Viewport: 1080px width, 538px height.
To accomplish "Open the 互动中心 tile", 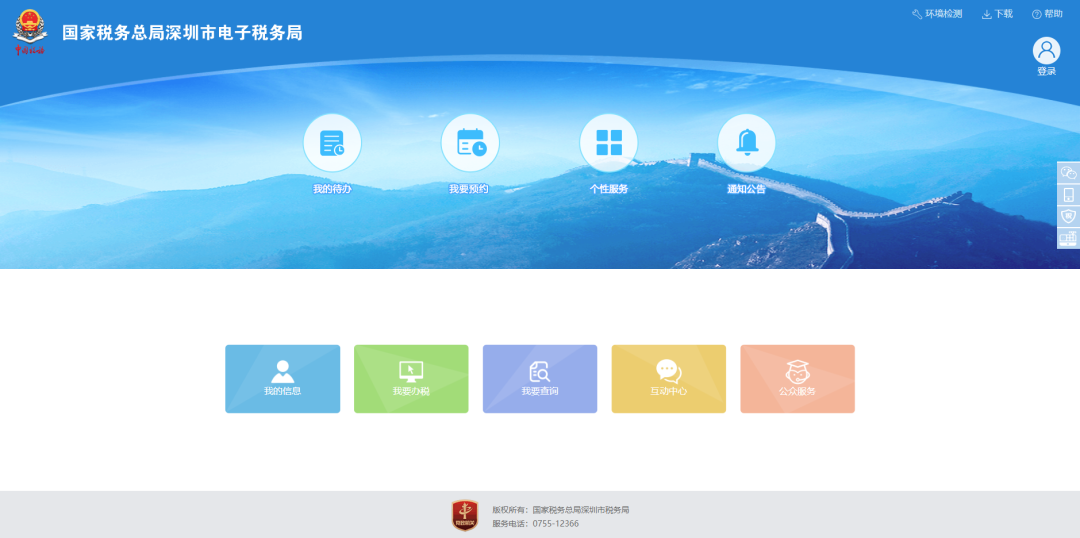I will point(669,379).
